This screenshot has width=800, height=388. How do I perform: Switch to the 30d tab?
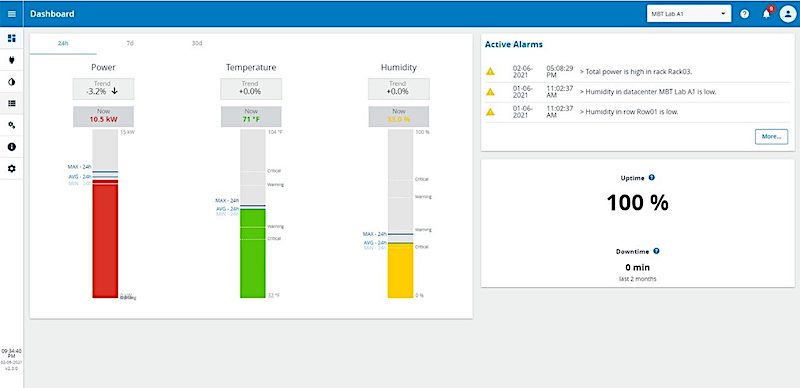[x=197, y=44]
